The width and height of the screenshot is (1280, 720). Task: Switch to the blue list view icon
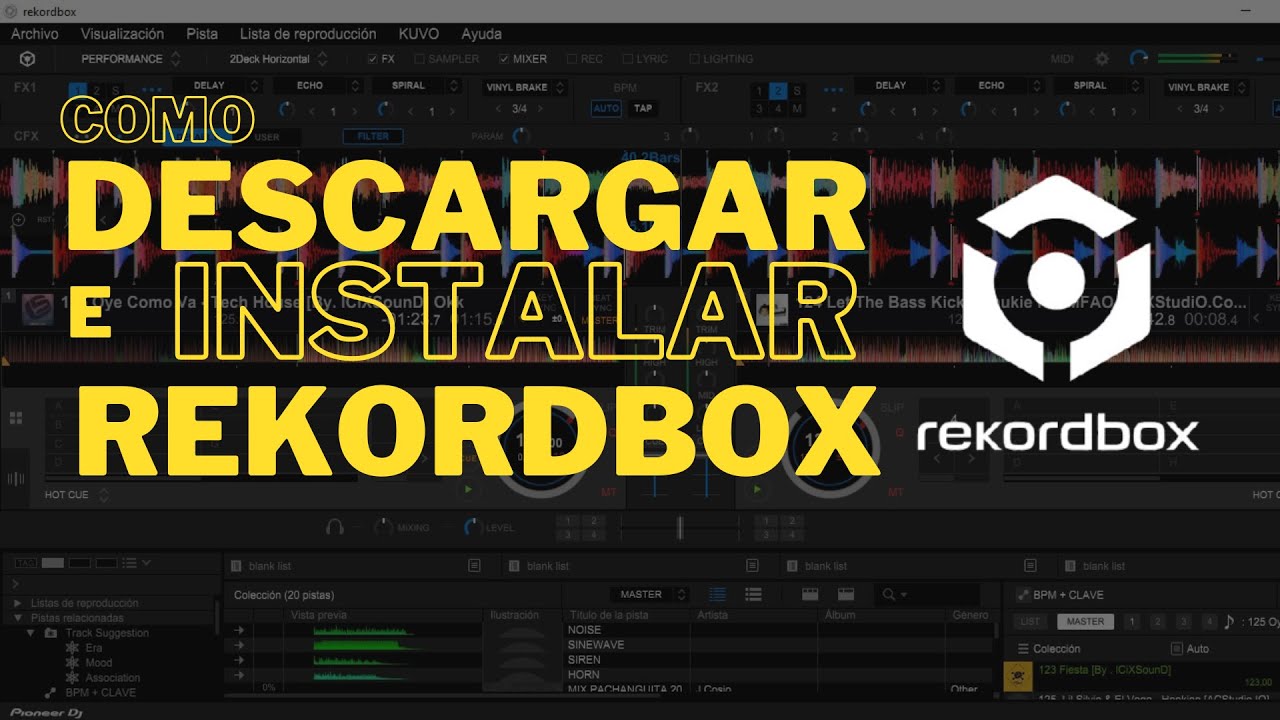[717, 595]
